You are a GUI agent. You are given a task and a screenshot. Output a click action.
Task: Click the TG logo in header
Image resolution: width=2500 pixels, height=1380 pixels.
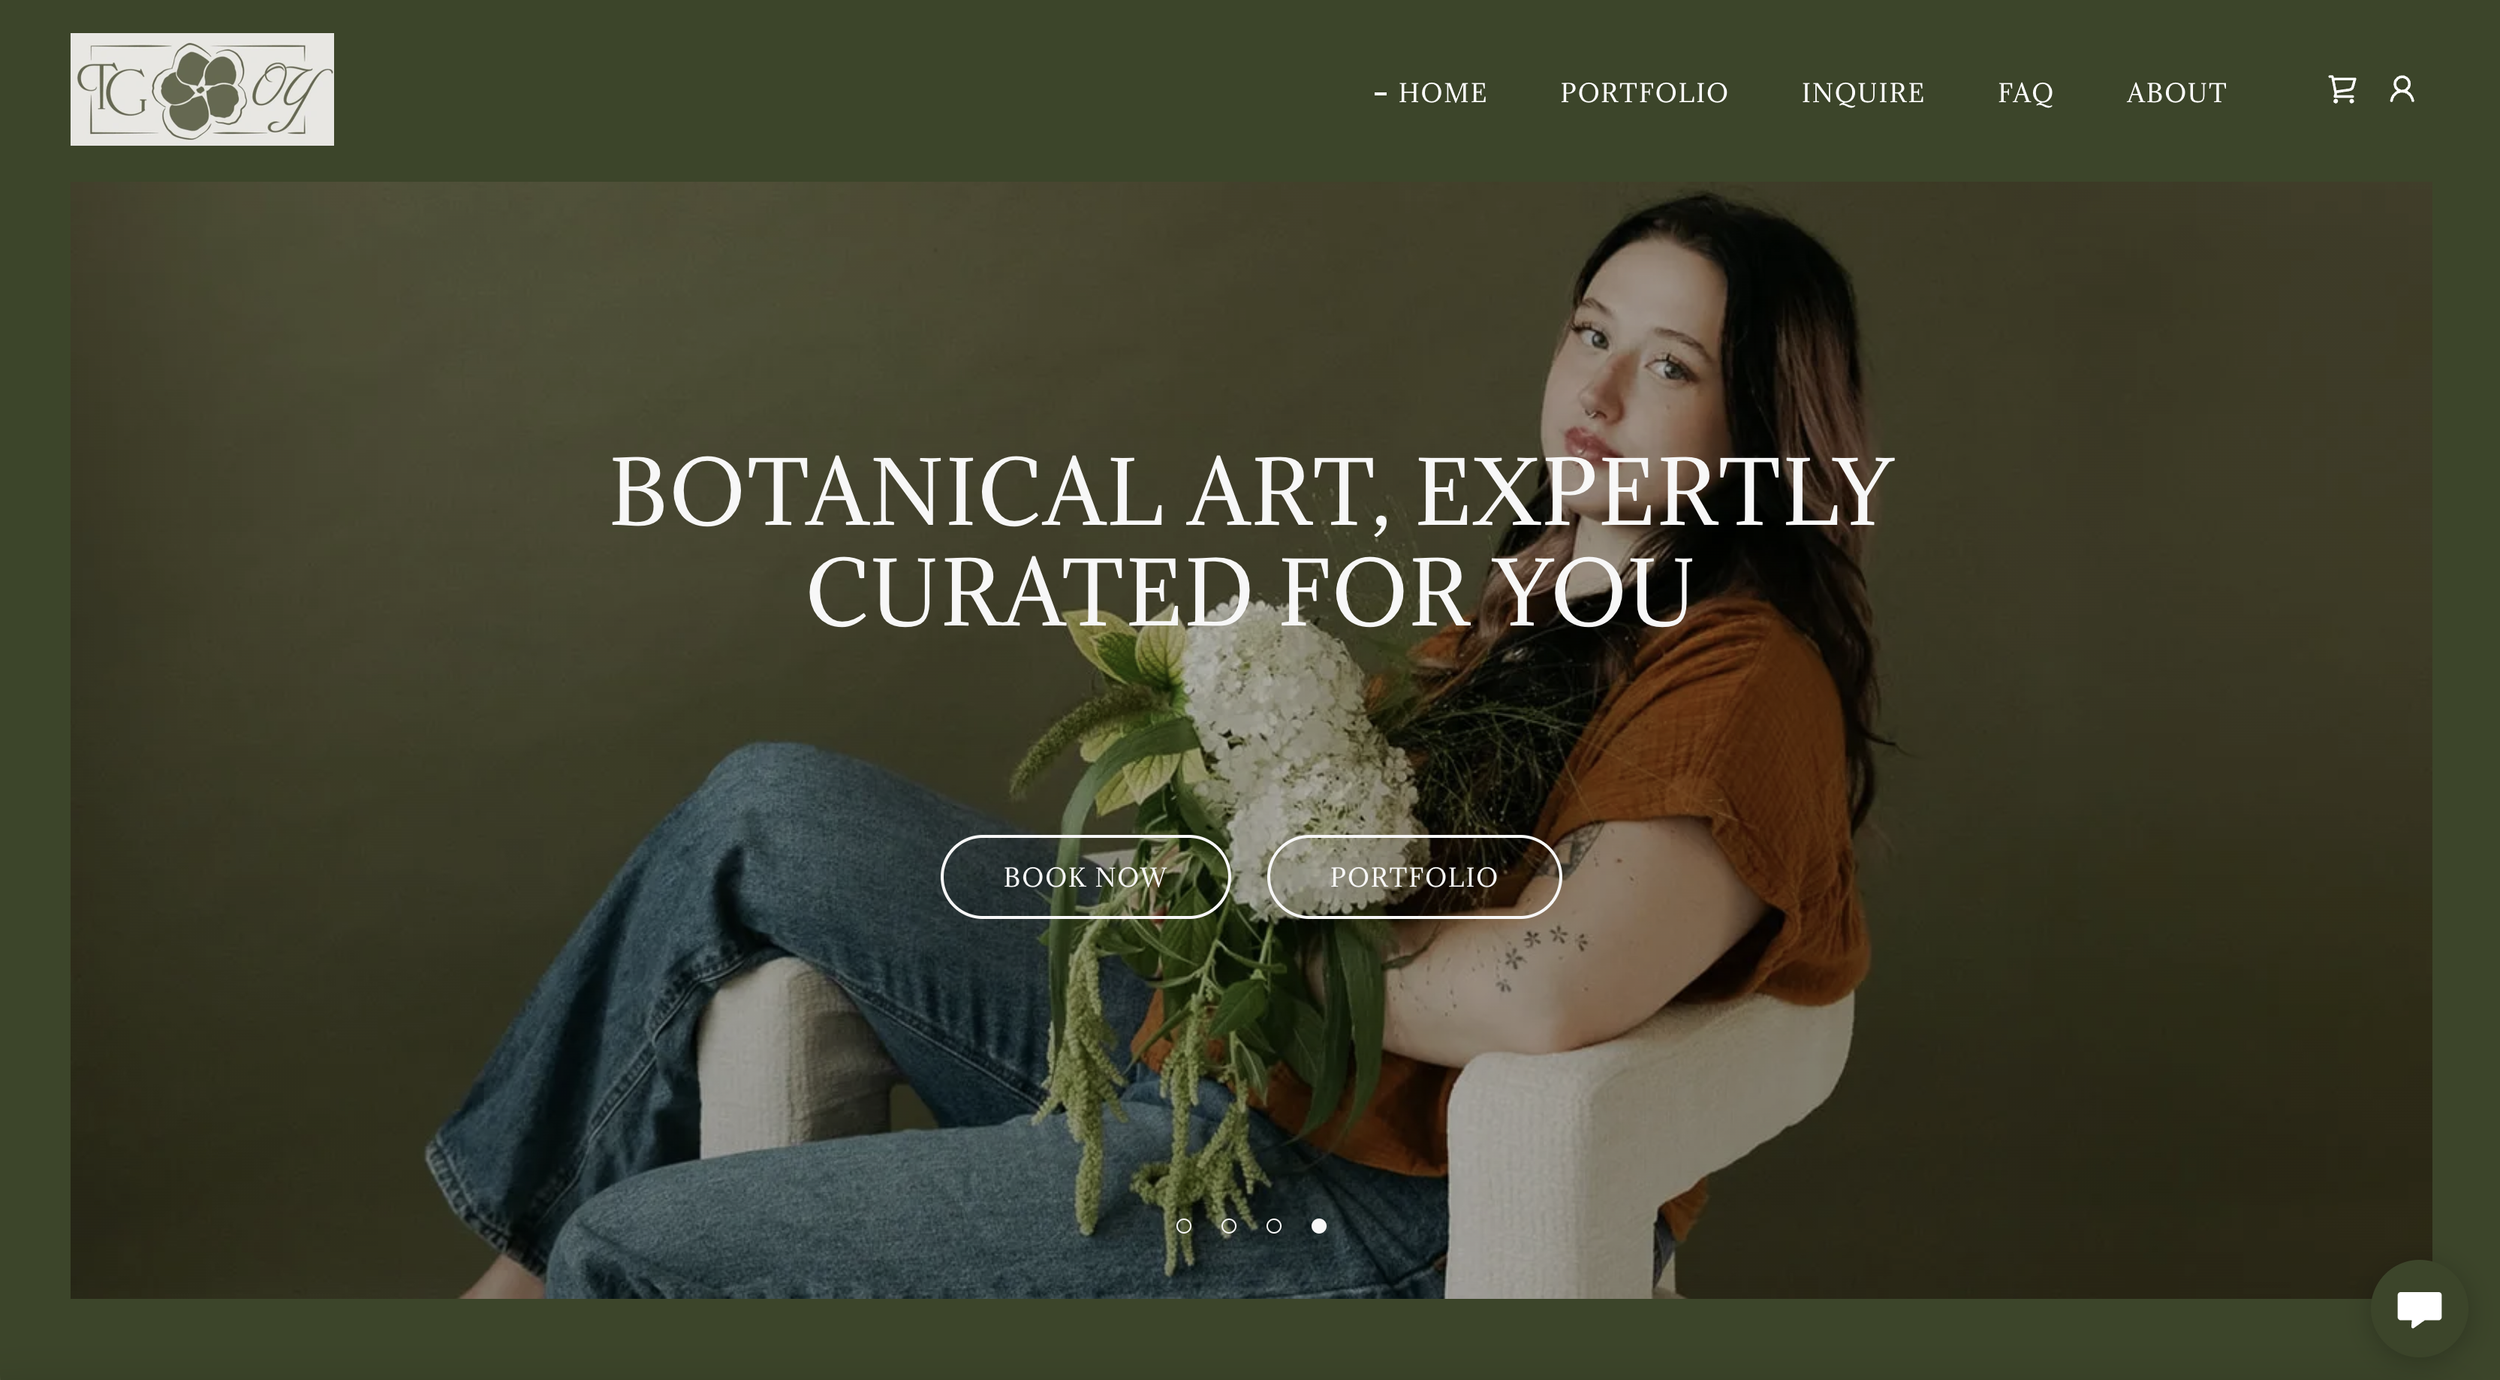coord(202,89)
